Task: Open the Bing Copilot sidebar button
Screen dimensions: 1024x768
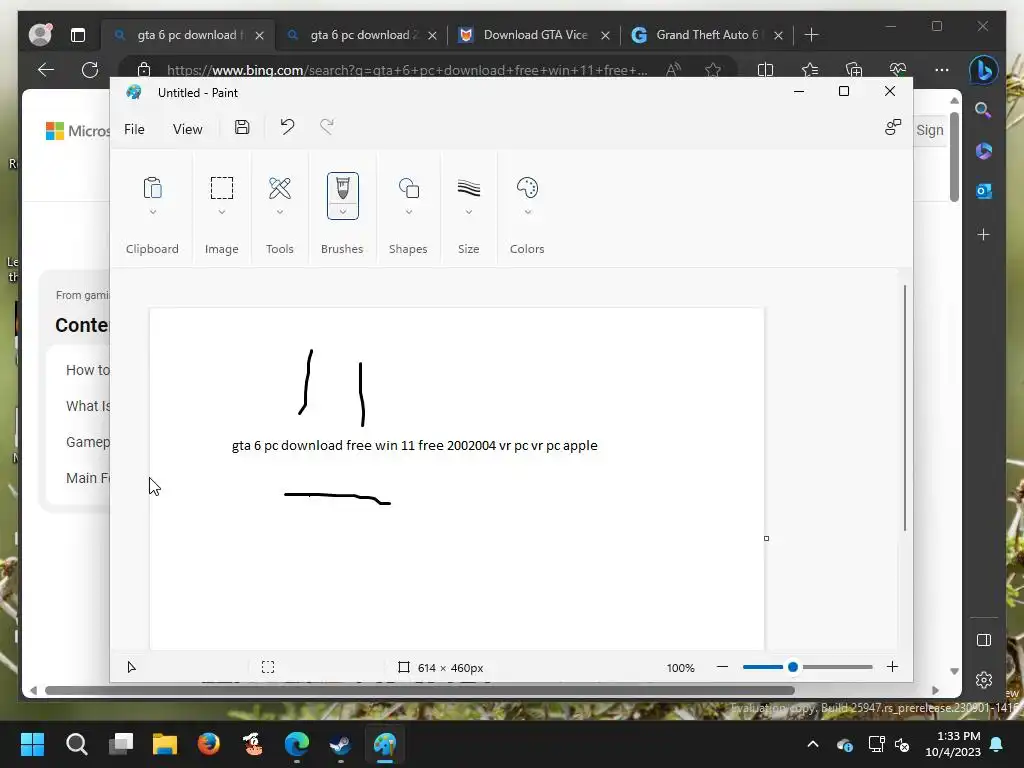Action: [x=984, y=71]
